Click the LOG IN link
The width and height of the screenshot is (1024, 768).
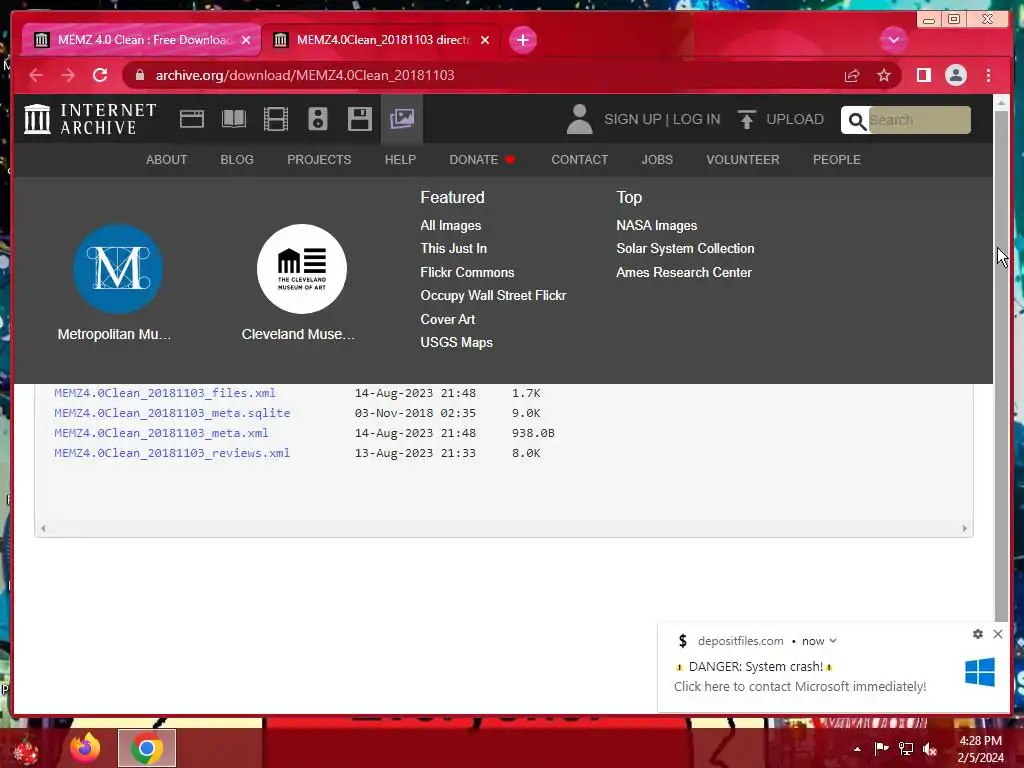(x=696, y=120)
